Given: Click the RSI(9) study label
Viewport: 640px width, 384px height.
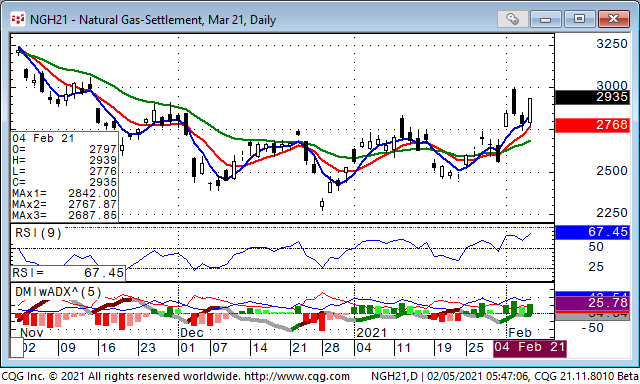Looking at the screenshot, I should coord(38,233).
